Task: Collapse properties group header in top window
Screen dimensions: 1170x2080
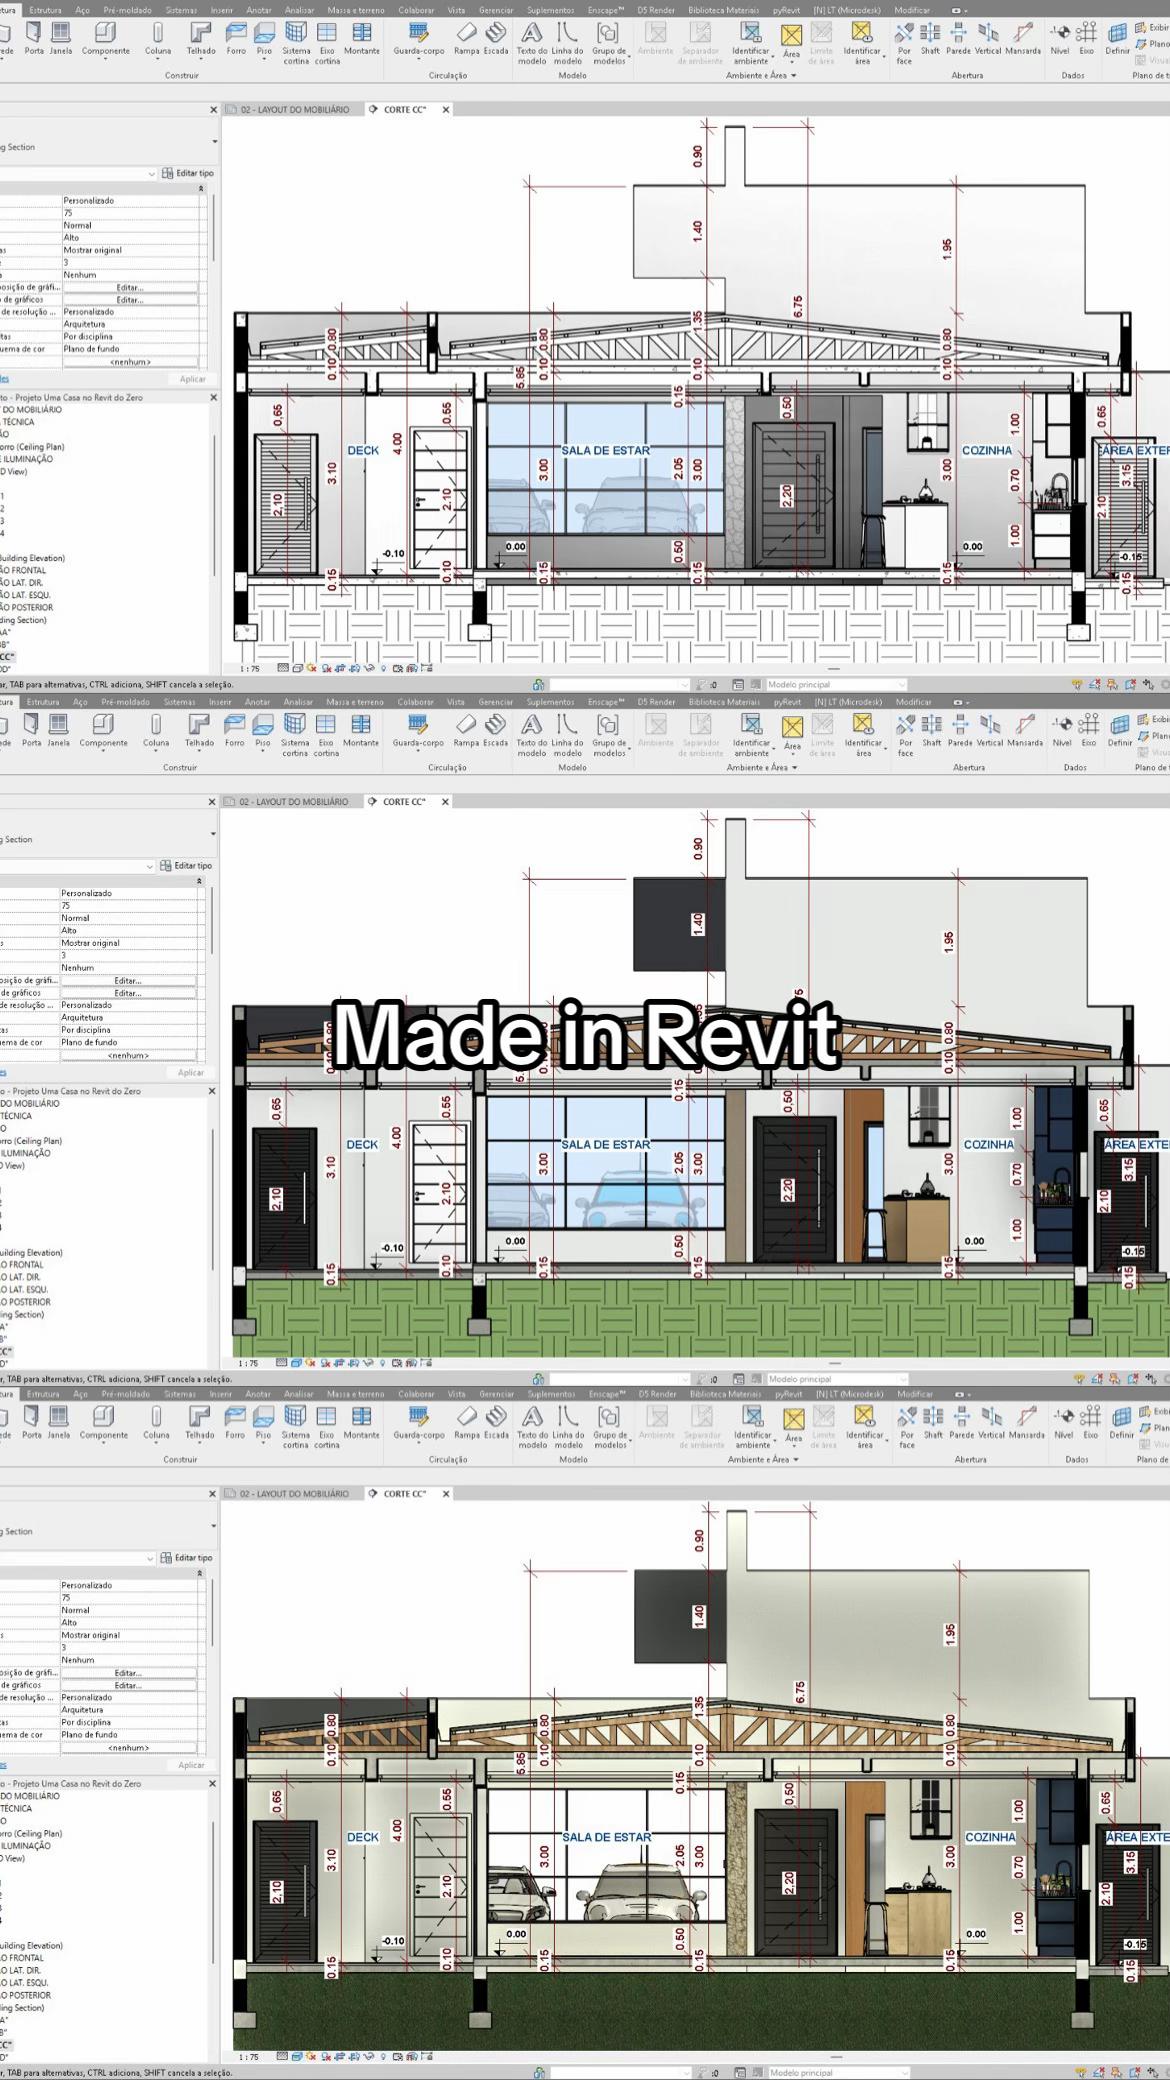Action: pyautogui.click(x=201, y=188)
